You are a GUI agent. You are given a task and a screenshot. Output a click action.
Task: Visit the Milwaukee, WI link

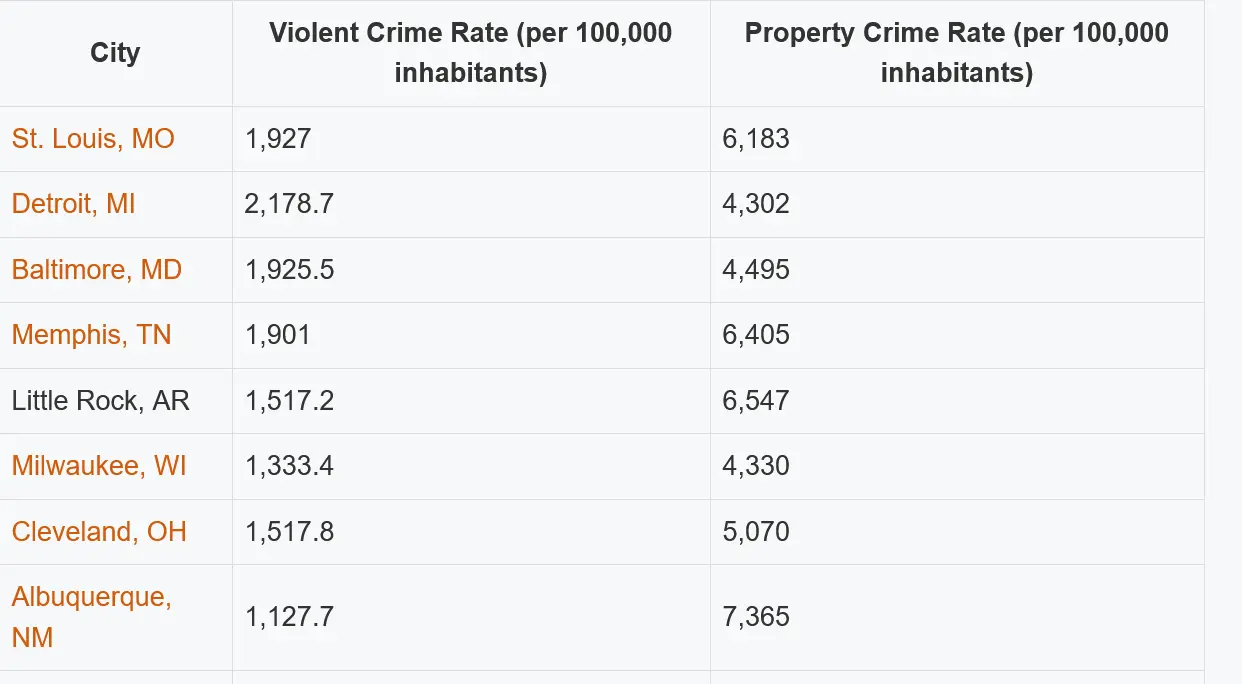pyautogui.click(x=99, y=466)
